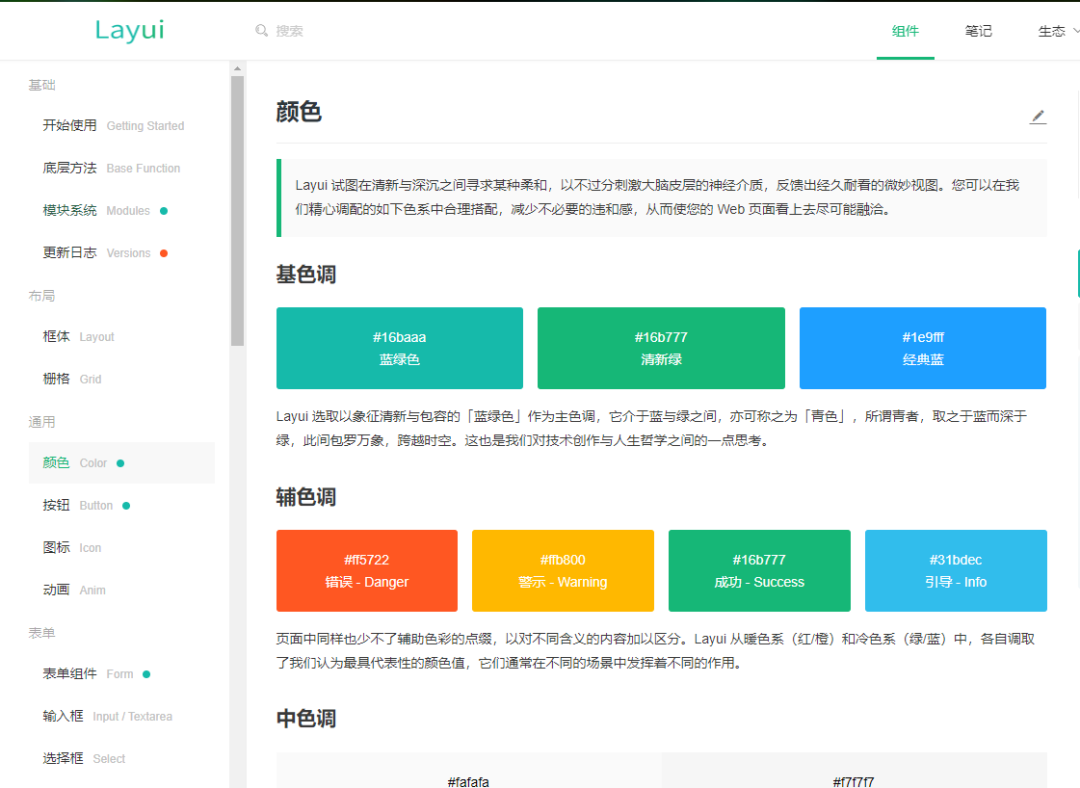Screen dimensions: 1080x788
Task: Open 开始使用 Getting Started page
Action: (x=113, y=126)
